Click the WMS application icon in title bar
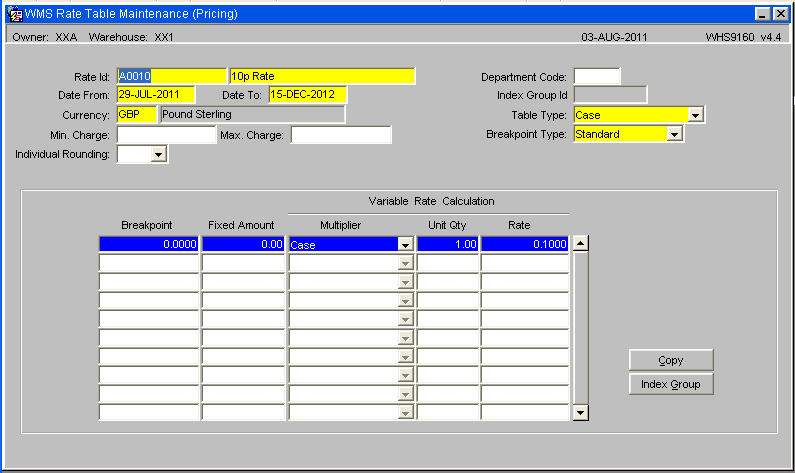This screenshot has width=795, height=473. click(15, 14)
